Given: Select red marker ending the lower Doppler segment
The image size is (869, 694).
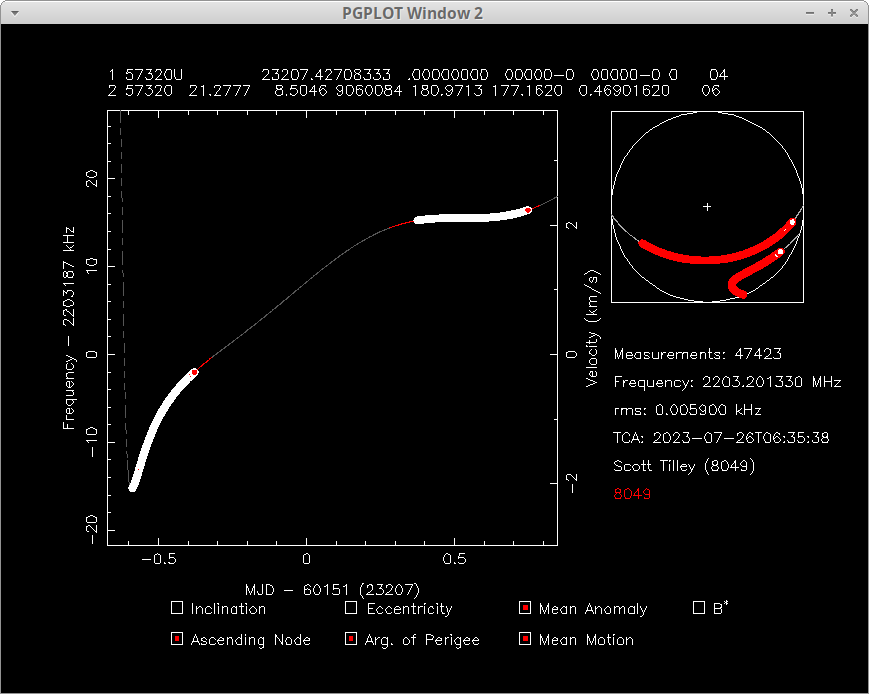Looking at the screenshot, I should [x=194, y=372].
